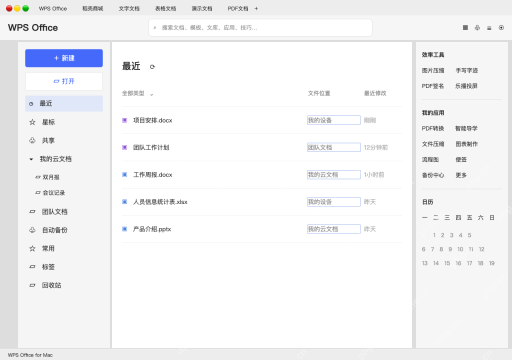Click the blue 新建 button
Image resolution: width=512 pixels, height=360 pixels.
pyautogui.click(x=64, y=58)
